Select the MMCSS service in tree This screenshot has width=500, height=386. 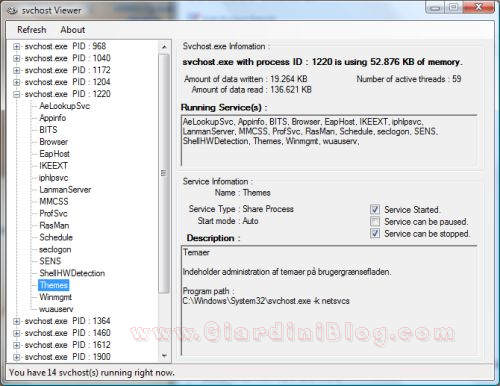(54, 202)
